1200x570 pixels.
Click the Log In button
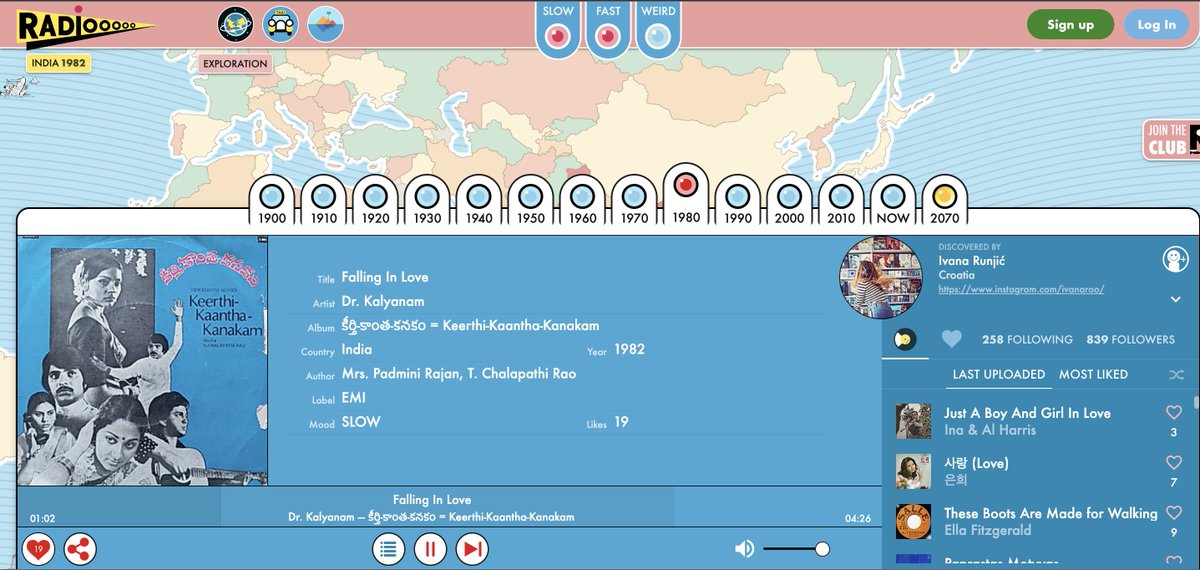coord(1156,25)
